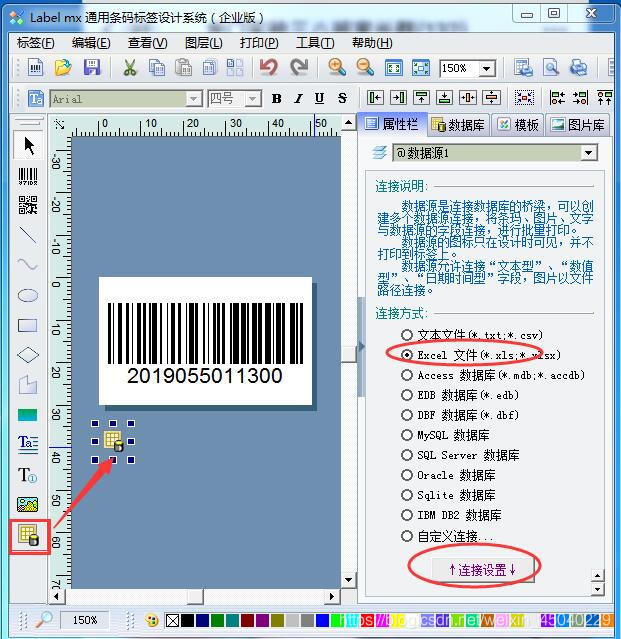Select the data source tool in left toolbar

[29, 535]
